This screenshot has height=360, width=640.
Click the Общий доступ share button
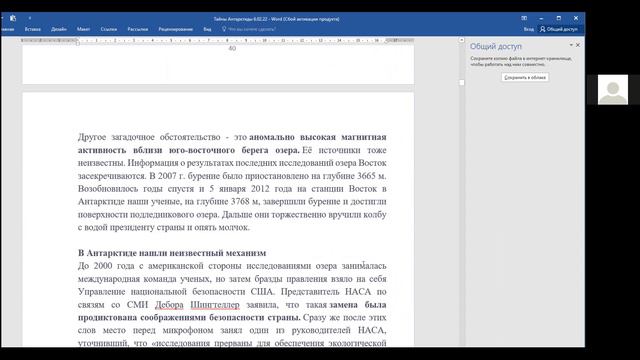[x=559, y=29]
